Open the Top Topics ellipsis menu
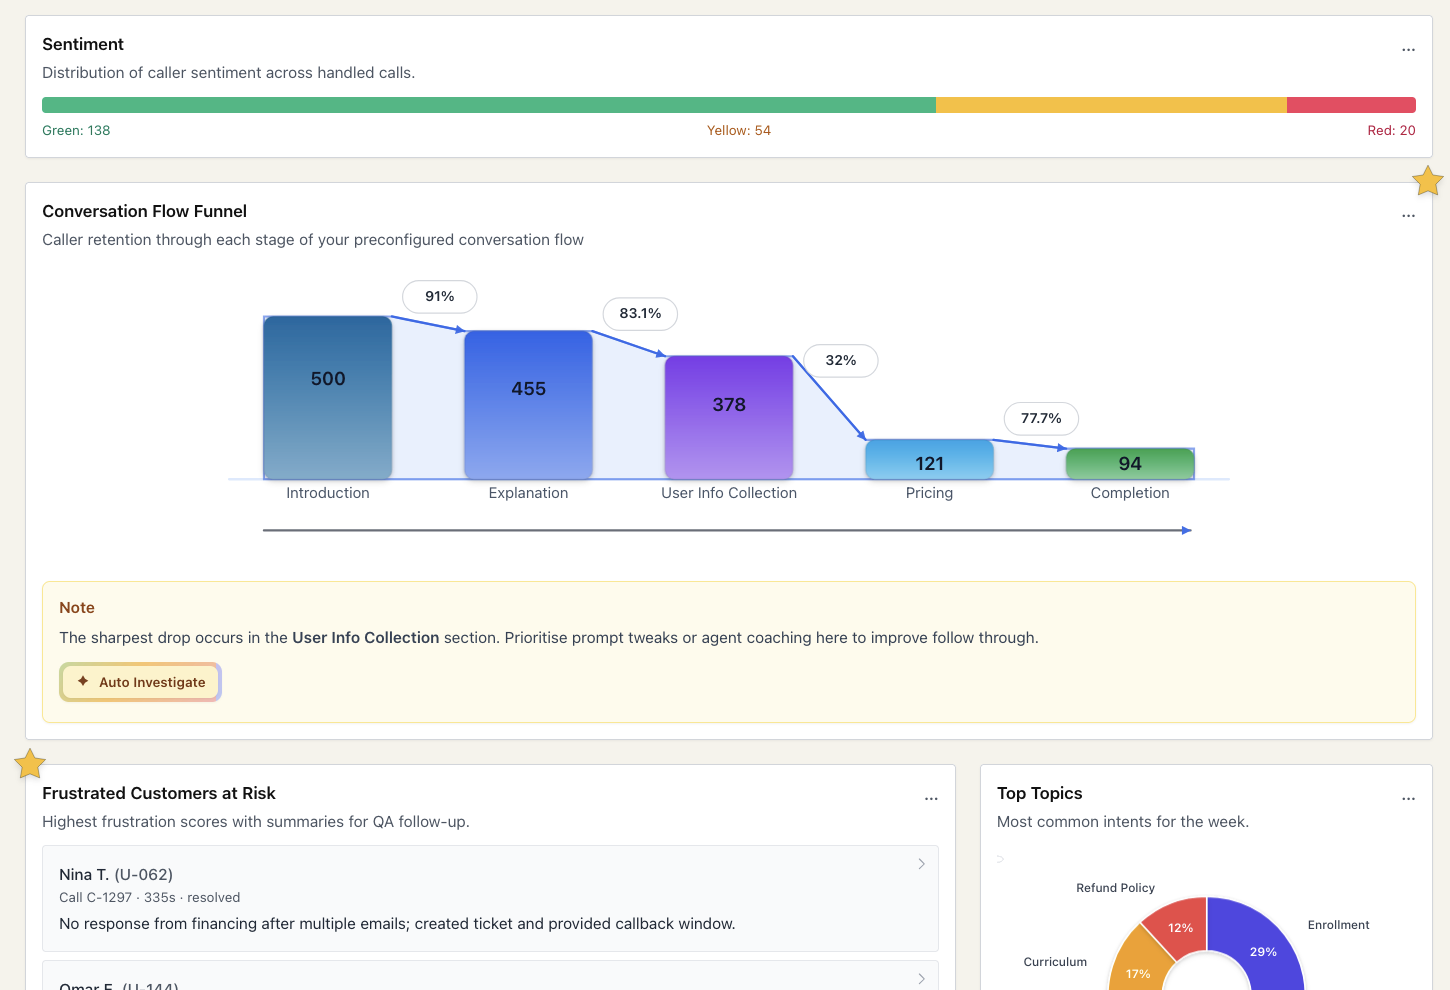This screenshot has height=990, width=1450. click(x=1408, y=799)
